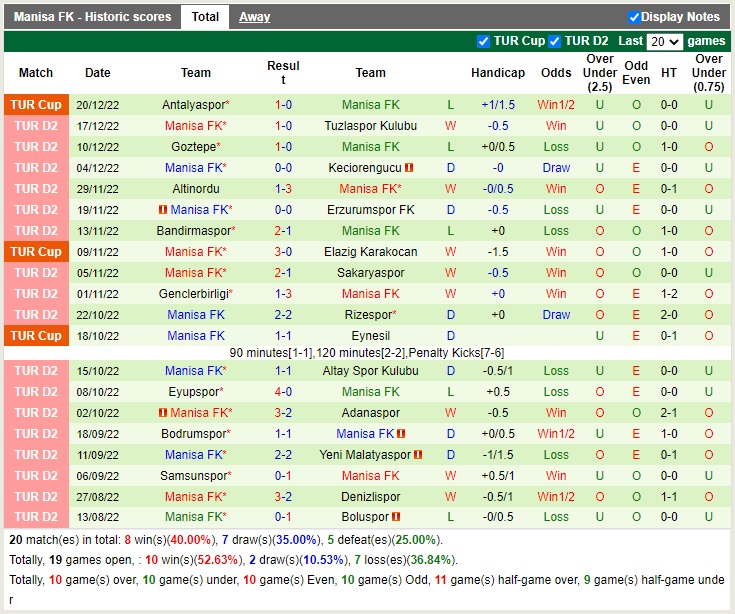Open the Eynesil team link
The height and width of the screenshot is (614, 735).
(370, 336)
